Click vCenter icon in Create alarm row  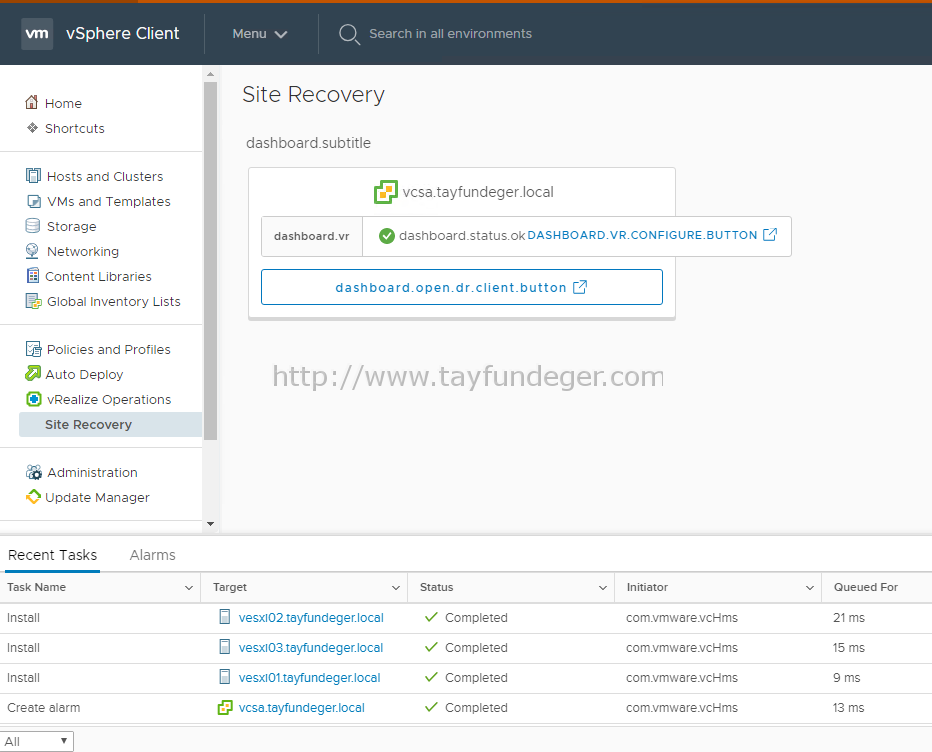(x=225, y=707)
